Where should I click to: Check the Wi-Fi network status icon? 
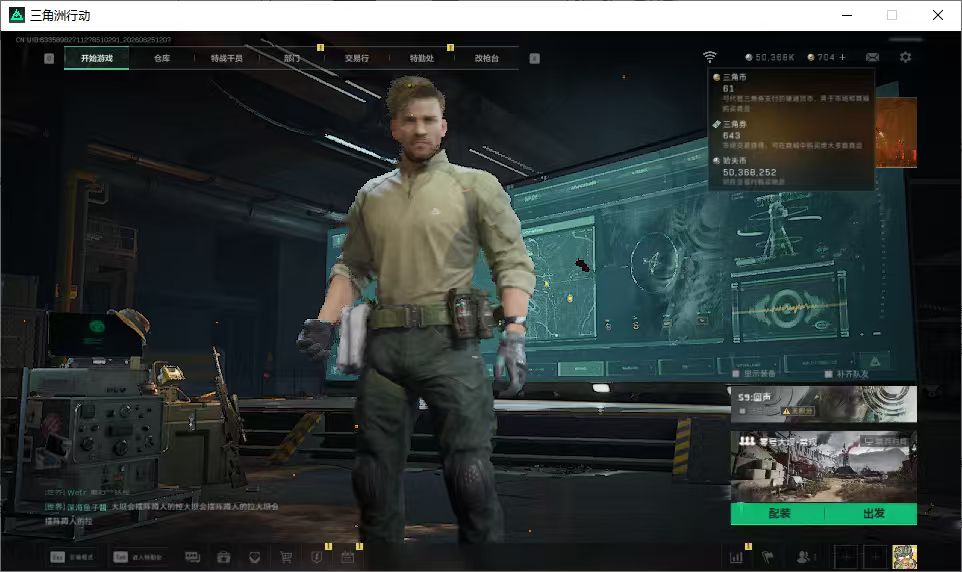click(709, 57)
